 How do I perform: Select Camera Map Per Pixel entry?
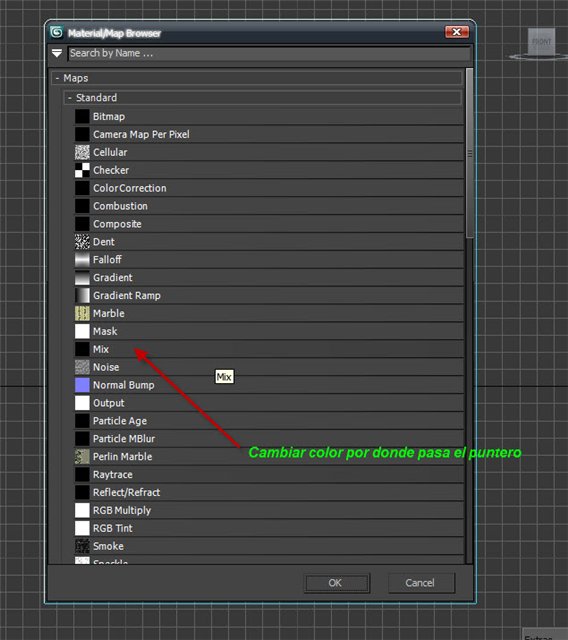[x=269, y=134]
